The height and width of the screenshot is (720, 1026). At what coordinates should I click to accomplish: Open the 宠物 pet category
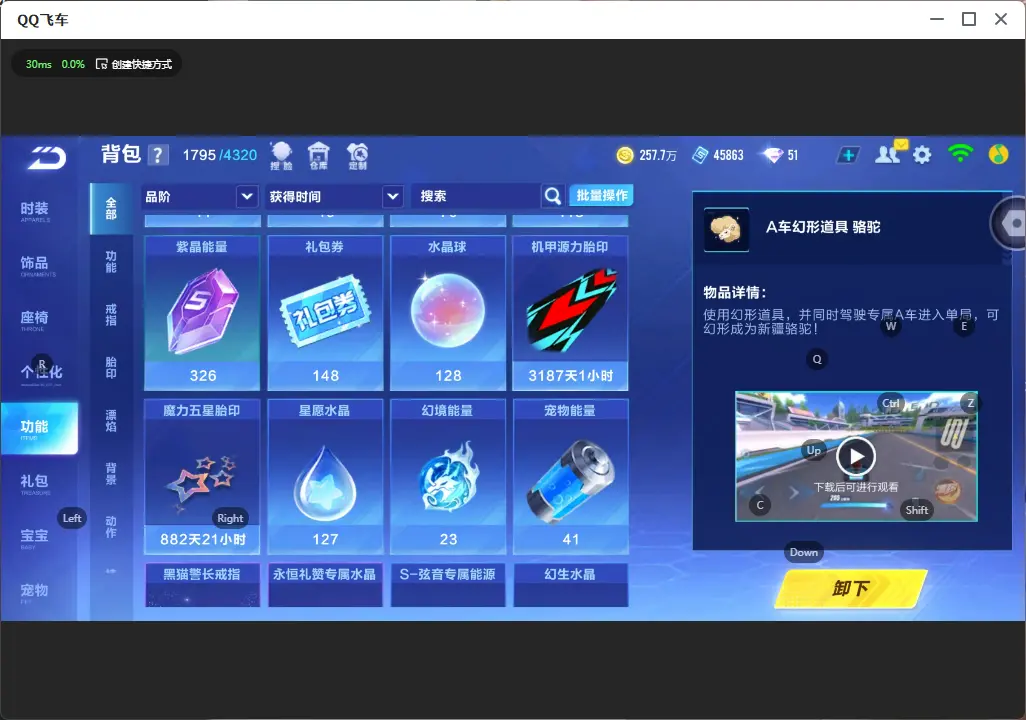pos(35,592)
